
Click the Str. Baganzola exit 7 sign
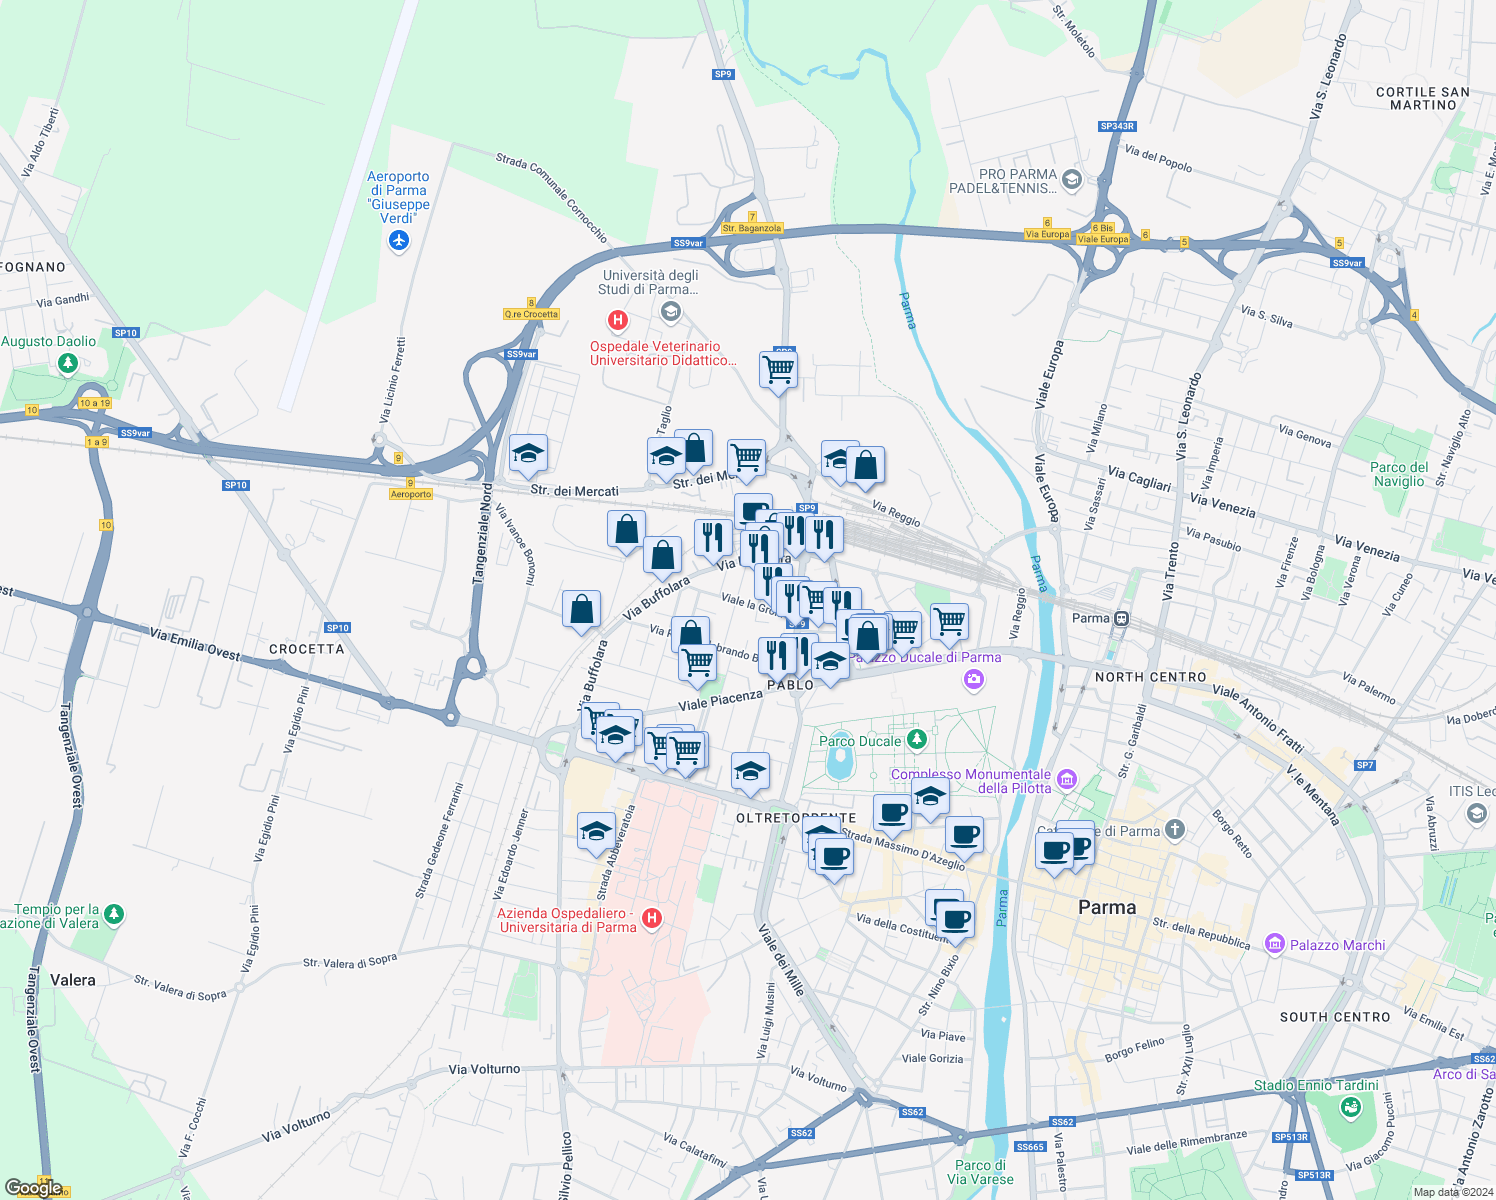[x=752, y=228]
